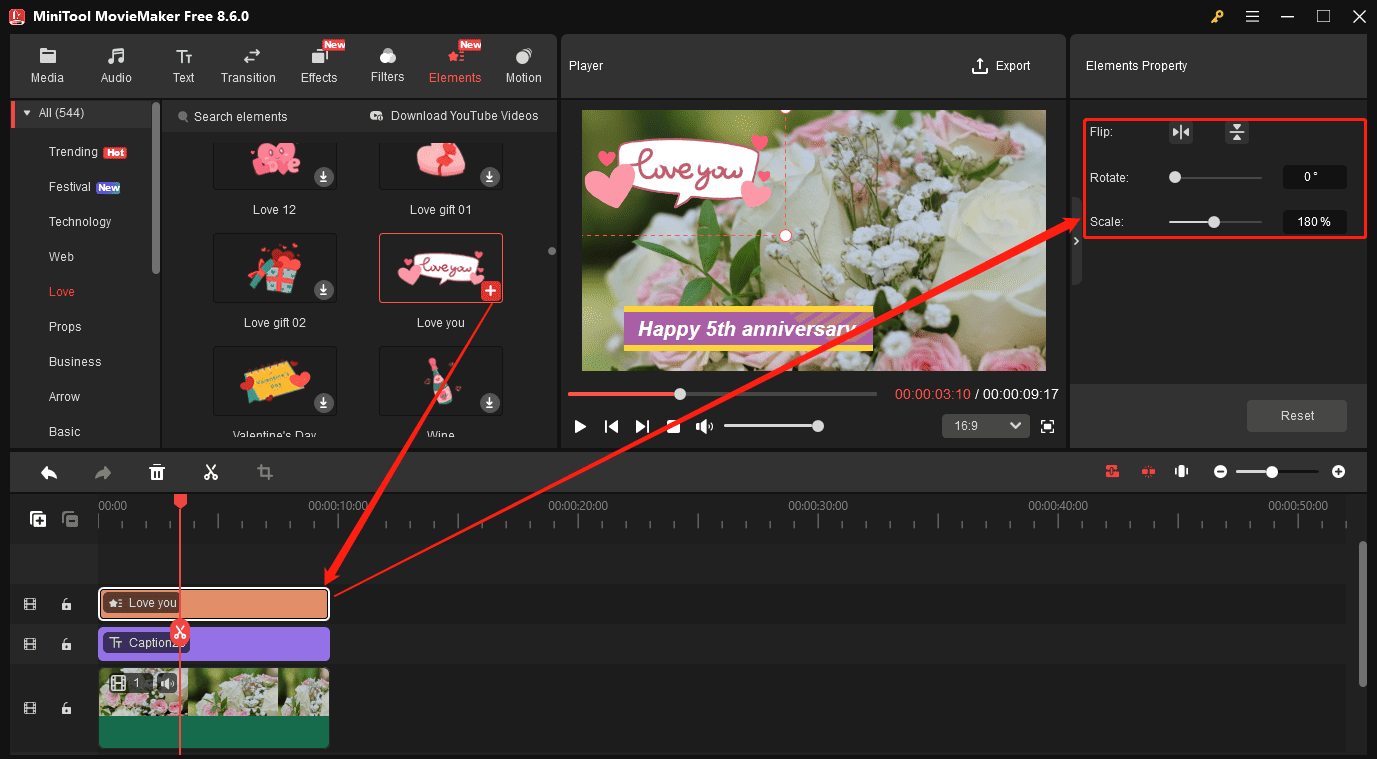
Task: Undo the last action
Action: click(x=49, y=472)
